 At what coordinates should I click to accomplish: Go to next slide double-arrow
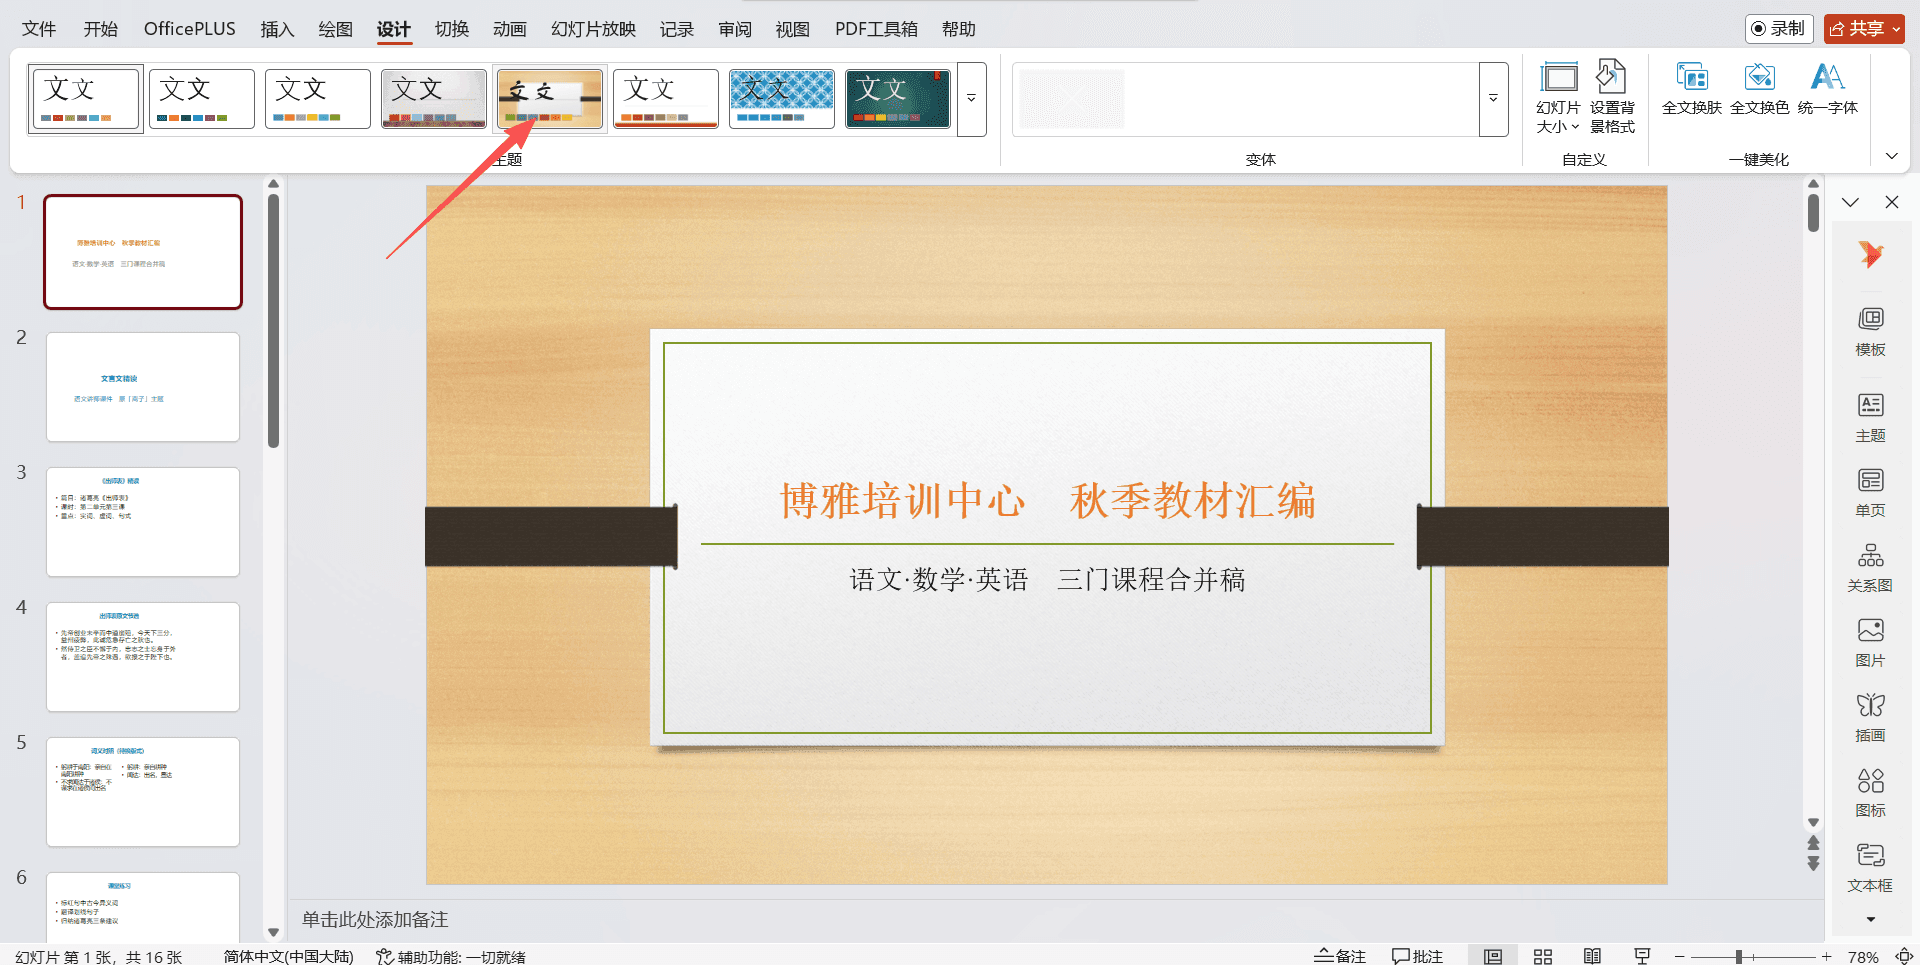pos(1813,863)
